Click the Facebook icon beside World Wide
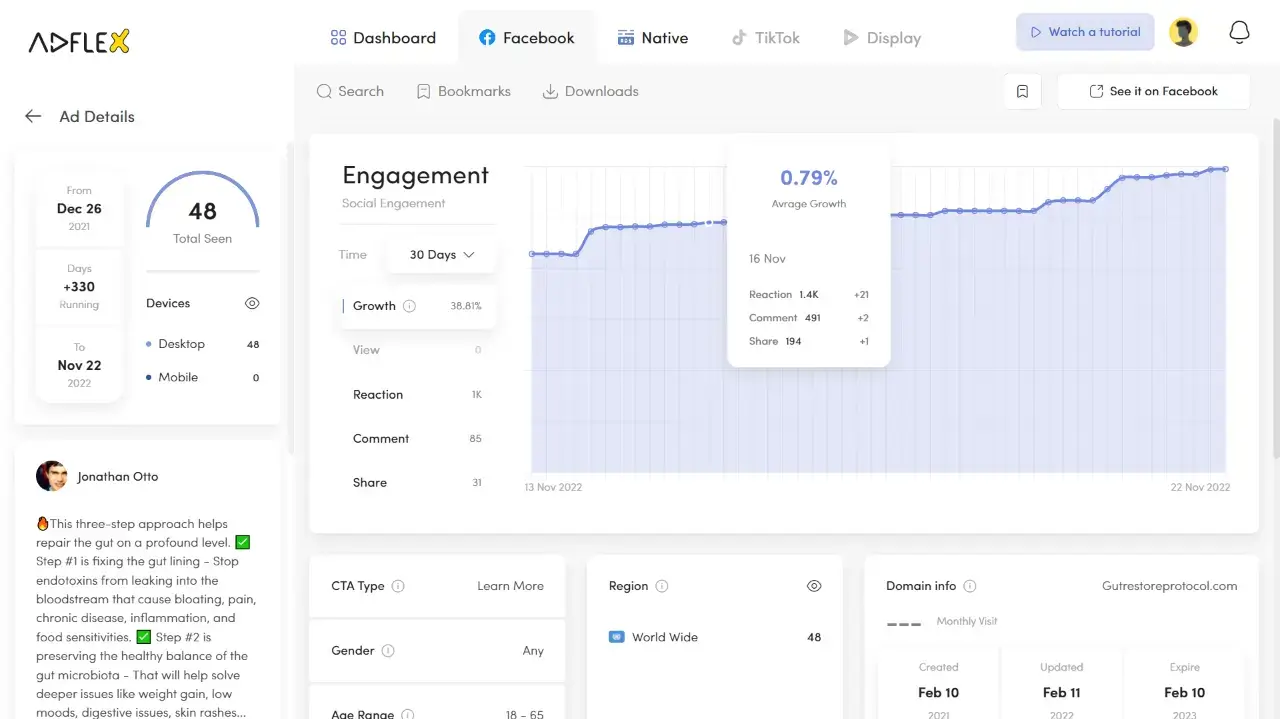 tap(619, 637)
